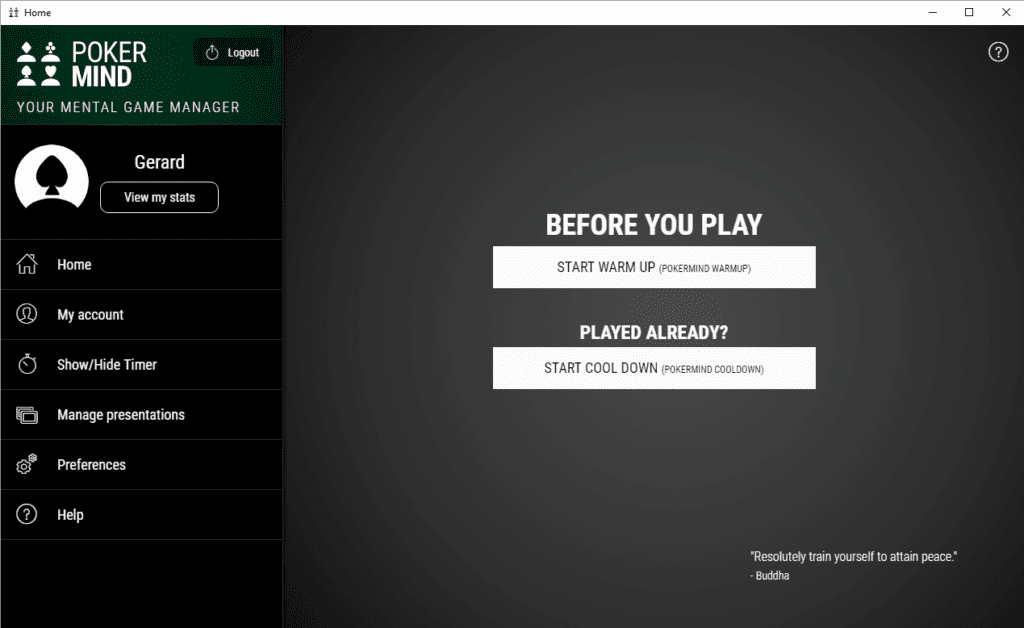
Task: Click the Buddha quote text
Action: pyautogui.click(x=853, y=565)
